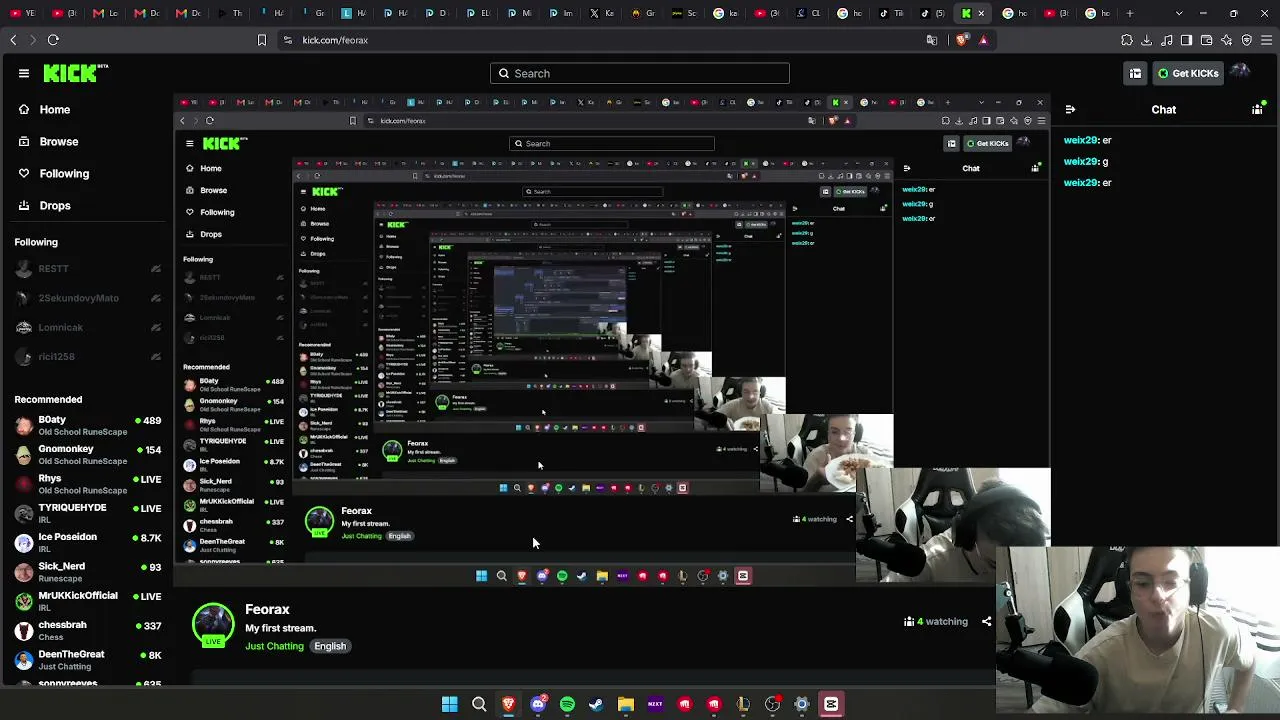Image resolution: width=1280 pixels, height=720 pixels.
Task: Open the Drops page
Action: click(x=44, y=205)
